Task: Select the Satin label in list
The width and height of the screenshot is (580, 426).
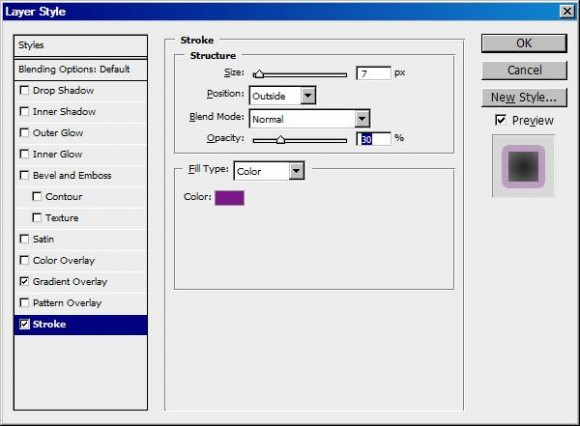Action: click(43, 239)
